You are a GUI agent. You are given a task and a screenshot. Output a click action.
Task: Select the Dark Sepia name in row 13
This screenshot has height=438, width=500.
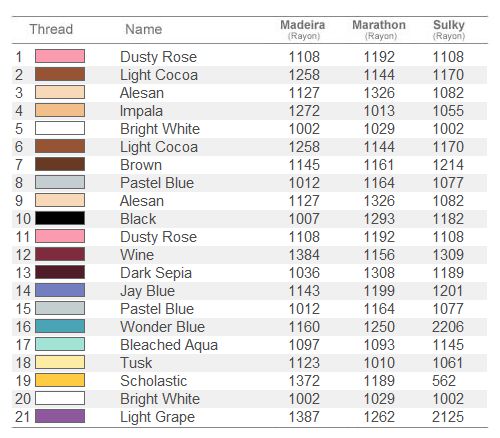(x=156, y=273)
